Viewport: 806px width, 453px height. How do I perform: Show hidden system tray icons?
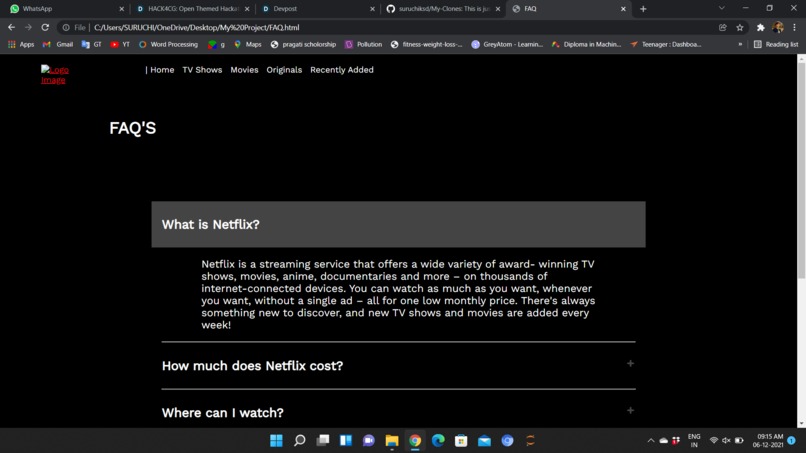[651, 441]
